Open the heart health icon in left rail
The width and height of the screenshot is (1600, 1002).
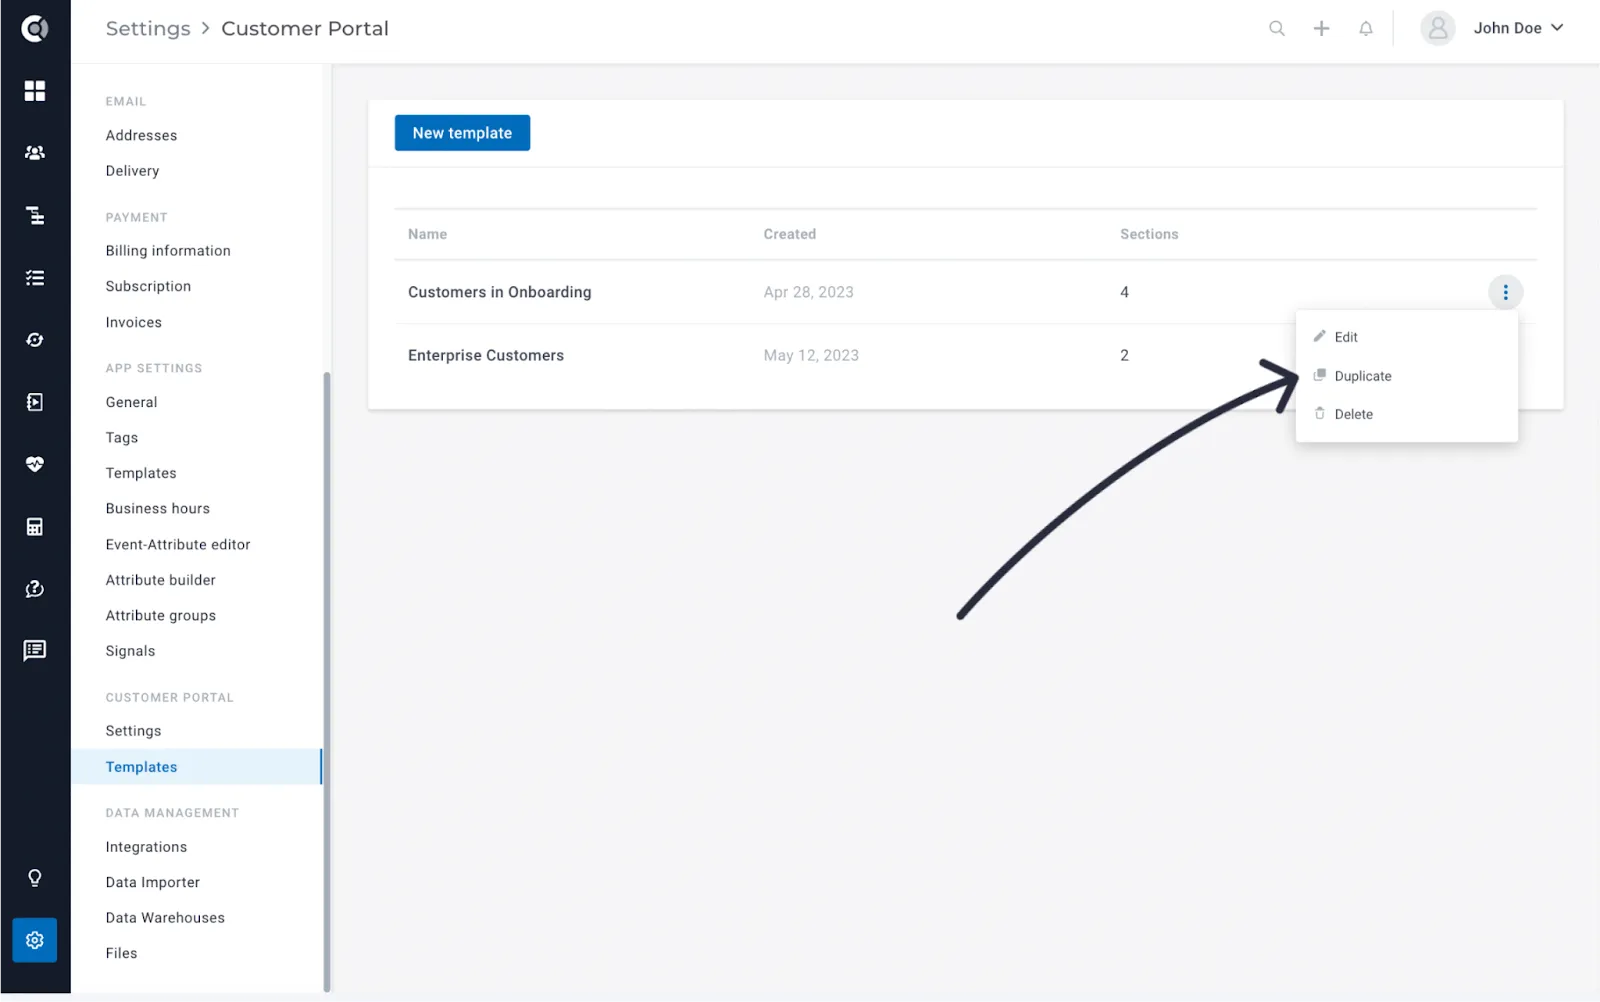click(x=35, y=464)
